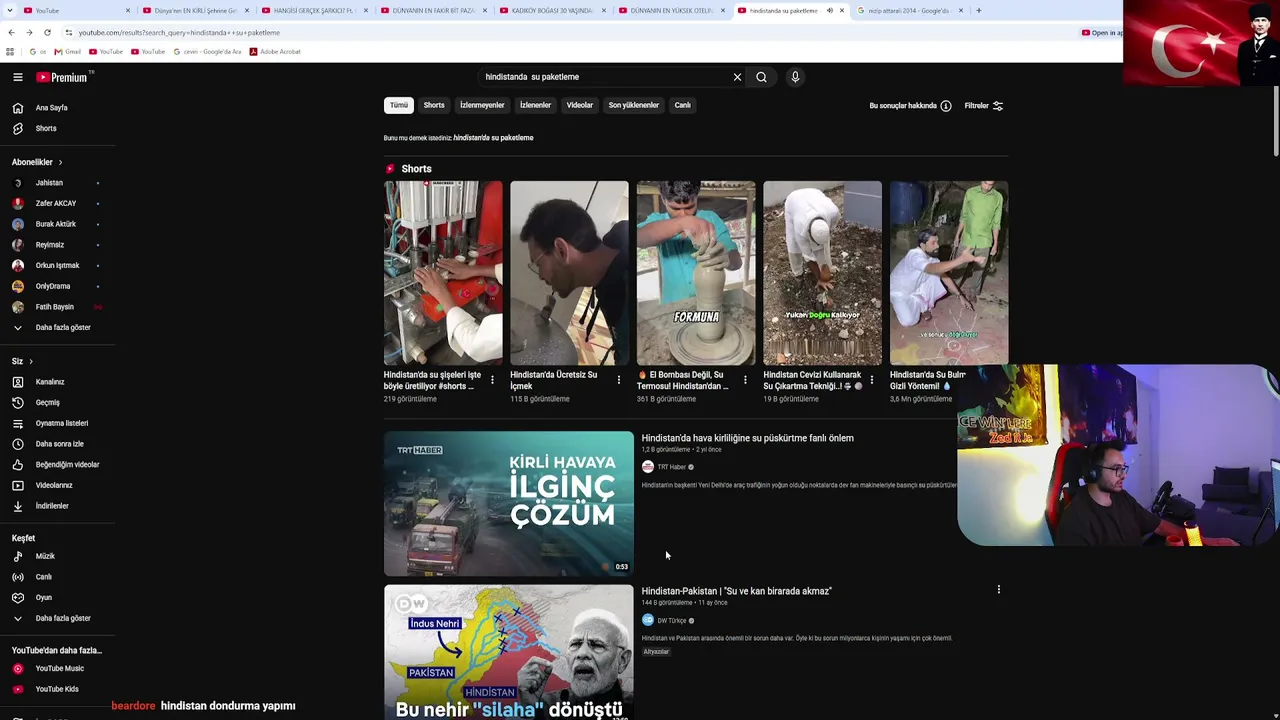Viewport: 1280px width, 720px height.
Task: Switch to the KADIKÖY BOĞASI browser tab
Action: tap(552, 11)
